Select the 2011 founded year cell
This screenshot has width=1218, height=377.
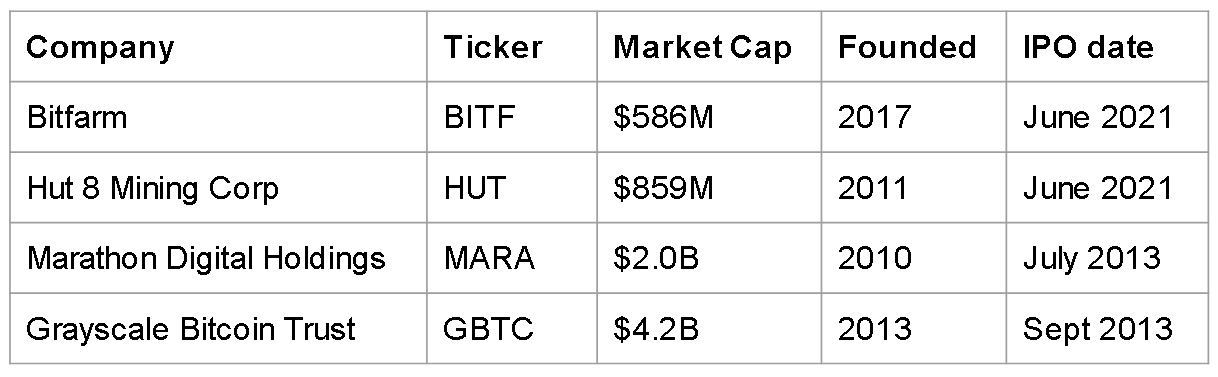pyautogui.click(x=914, y=187)
